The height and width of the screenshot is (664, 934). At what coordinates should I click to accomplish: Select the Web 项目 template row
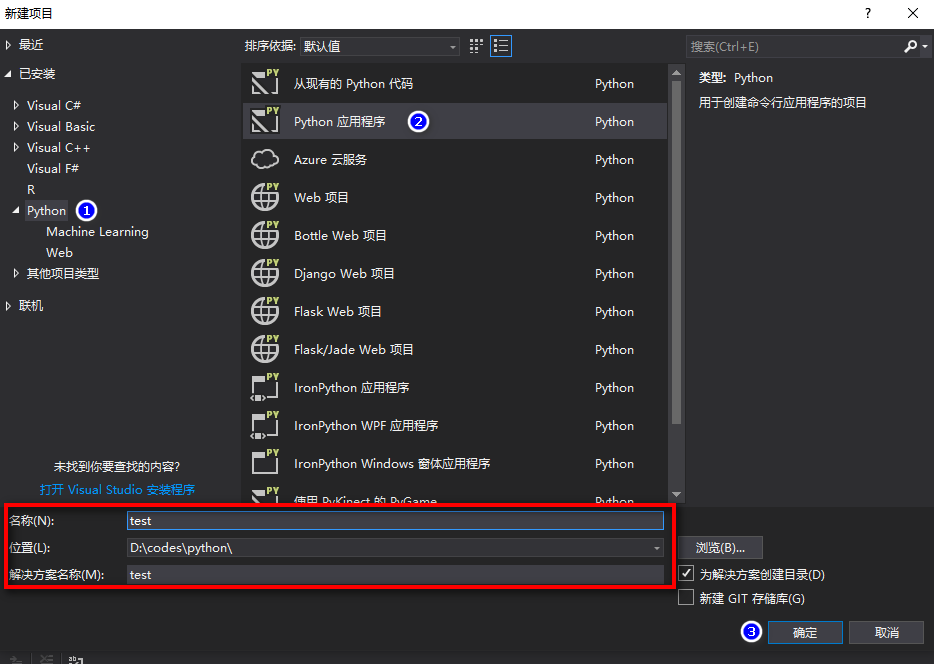point(454,197)
